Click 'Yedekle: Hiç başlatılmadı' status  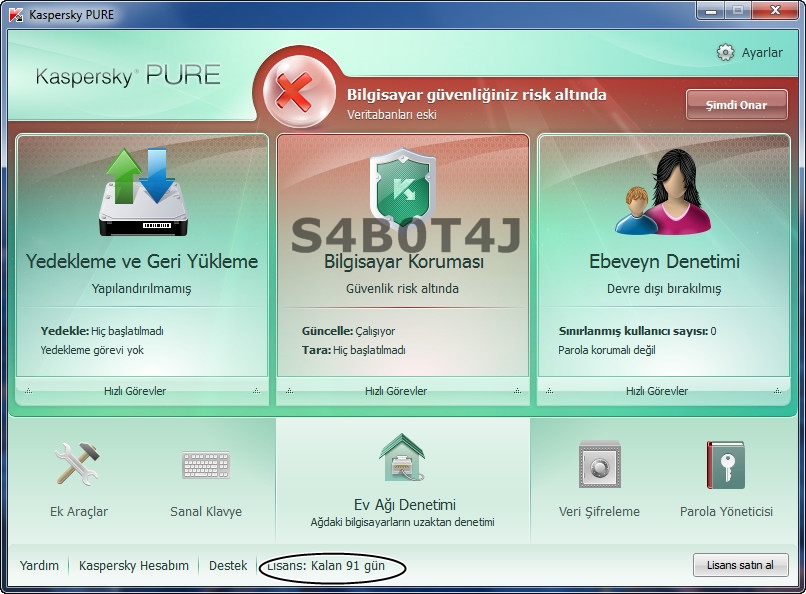tap(102, 331)
